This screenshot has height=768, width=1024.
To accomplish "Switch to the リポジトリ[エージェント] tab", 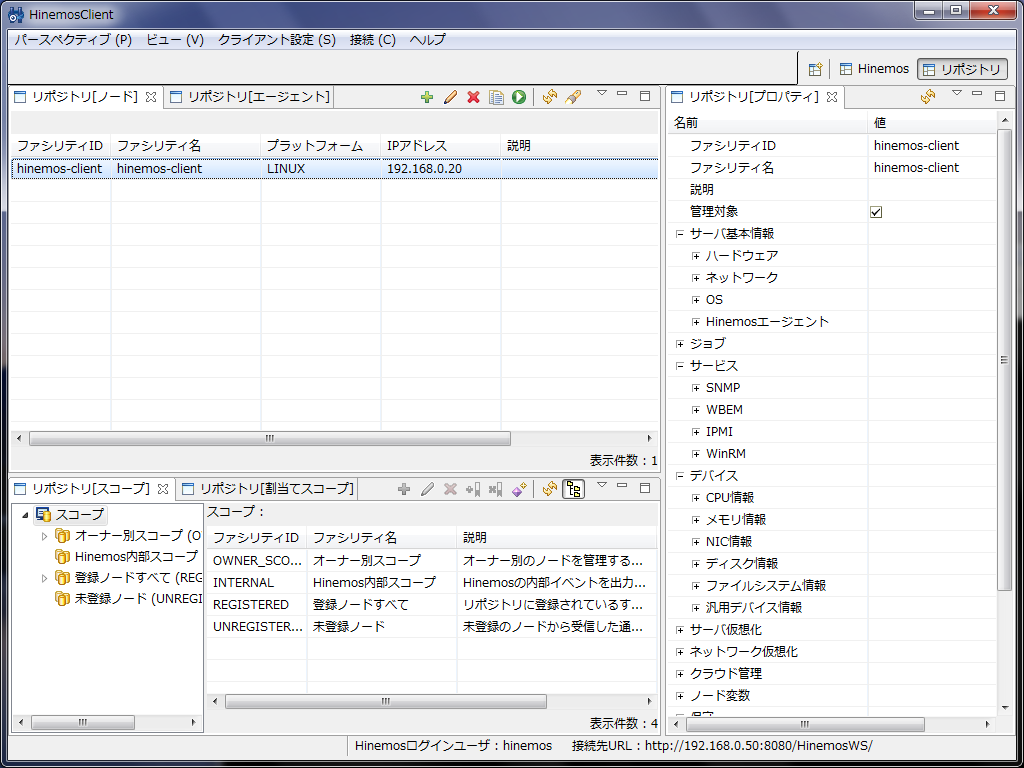I will [250, 97].
